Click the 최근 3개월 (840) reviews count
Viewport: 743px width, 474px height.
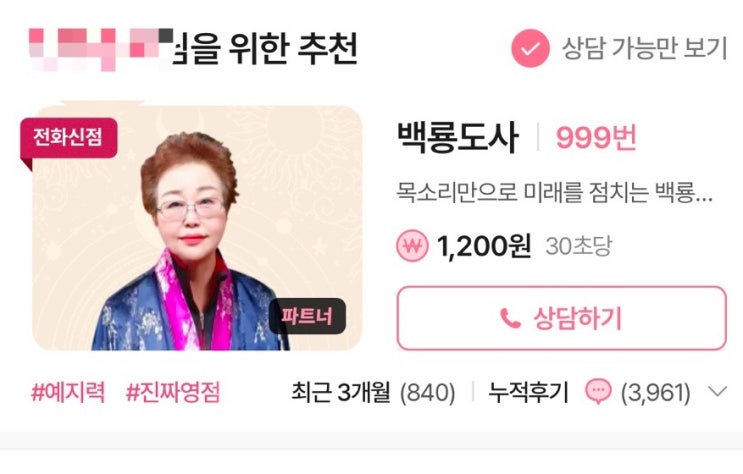[373, 392]
